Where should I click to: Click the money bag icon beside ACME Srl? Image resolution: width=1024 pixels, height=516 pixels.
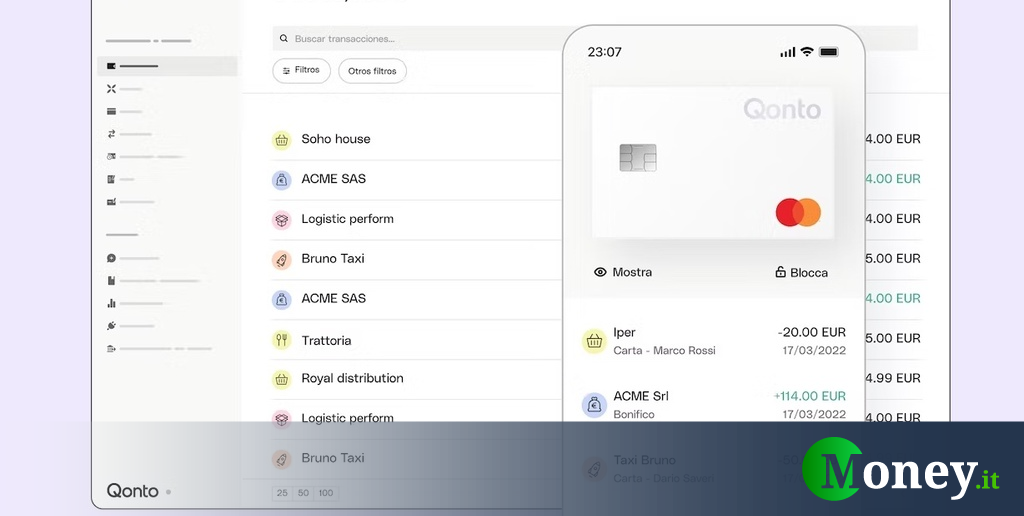594,405
